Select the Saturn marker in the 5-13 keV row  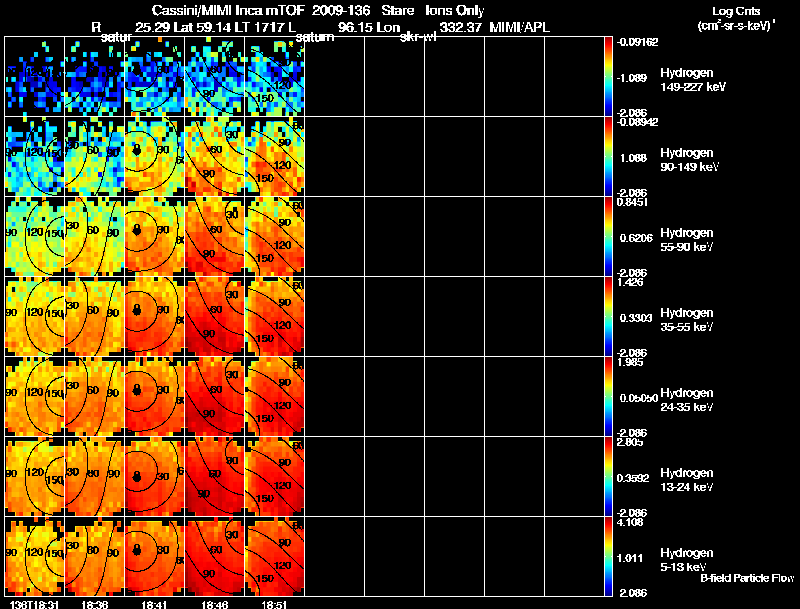137,551
